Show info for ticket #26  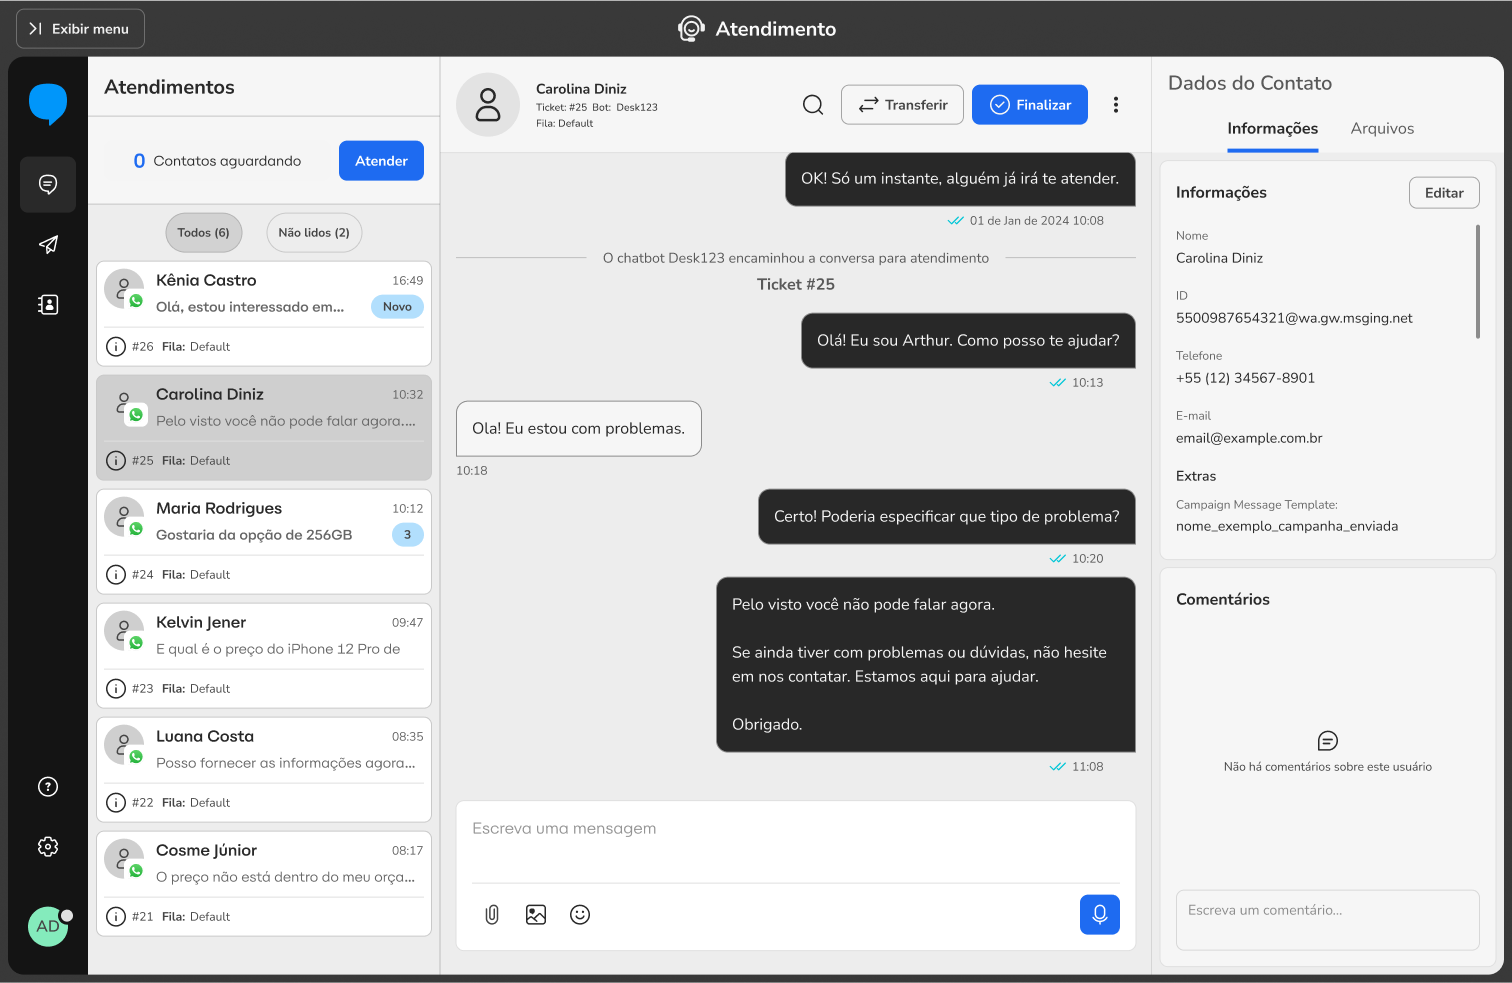pyautogui.click(x=116, y=347)
